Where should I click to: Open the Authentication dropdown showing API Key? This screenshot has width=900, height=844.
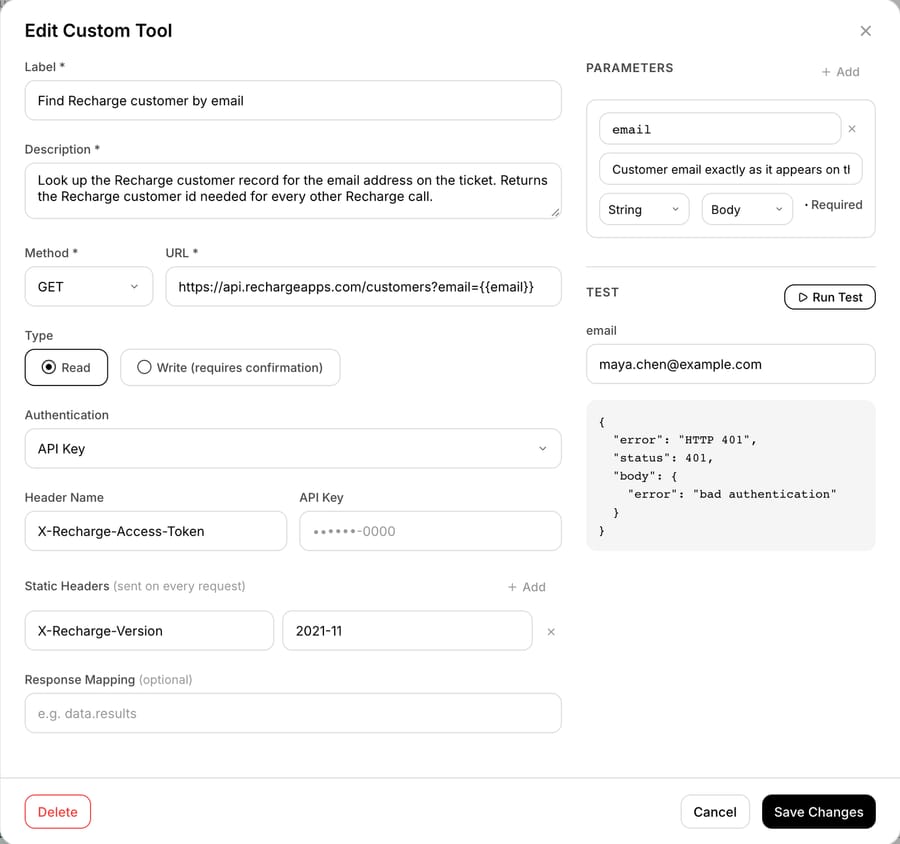coord(293,448)
